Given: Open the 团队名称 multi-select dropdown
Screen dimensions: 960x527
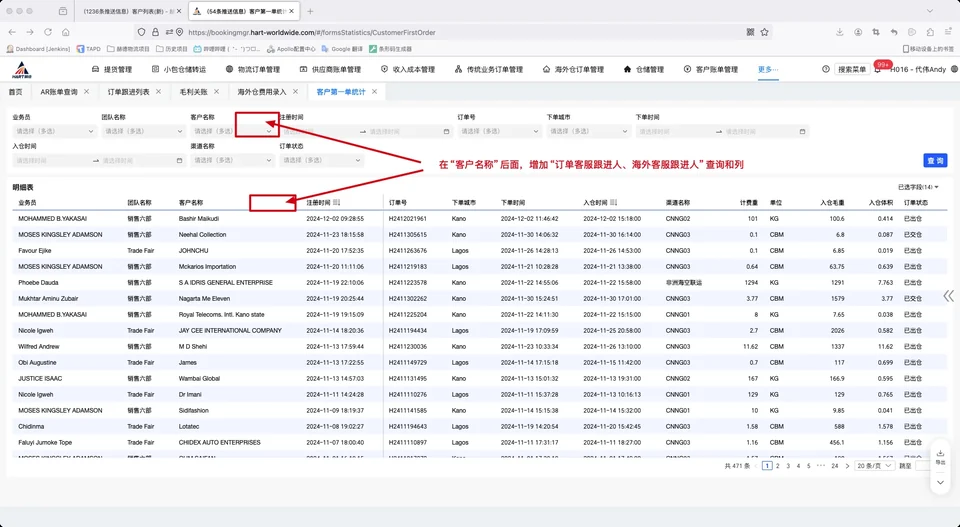Looking at the screenshot, I should [143, 131].
